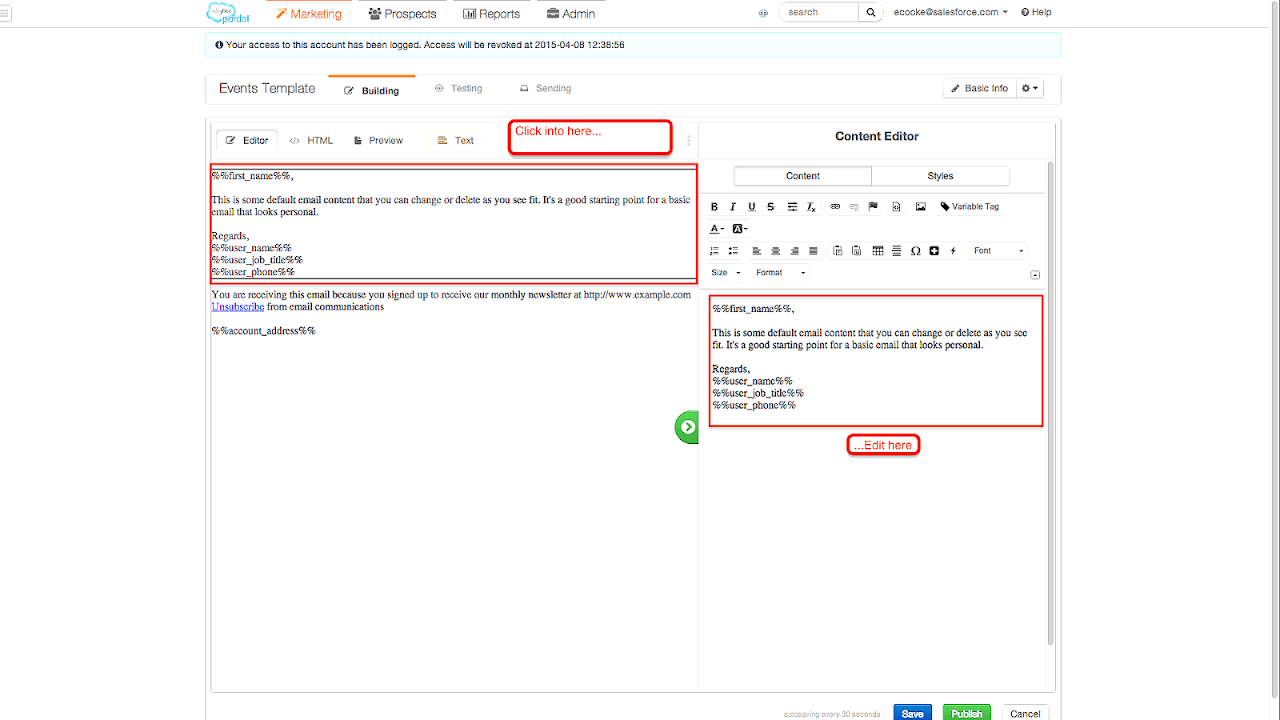Click the email body region in preview
Screen dimensions: 1280x720
(x=453, y=224)
